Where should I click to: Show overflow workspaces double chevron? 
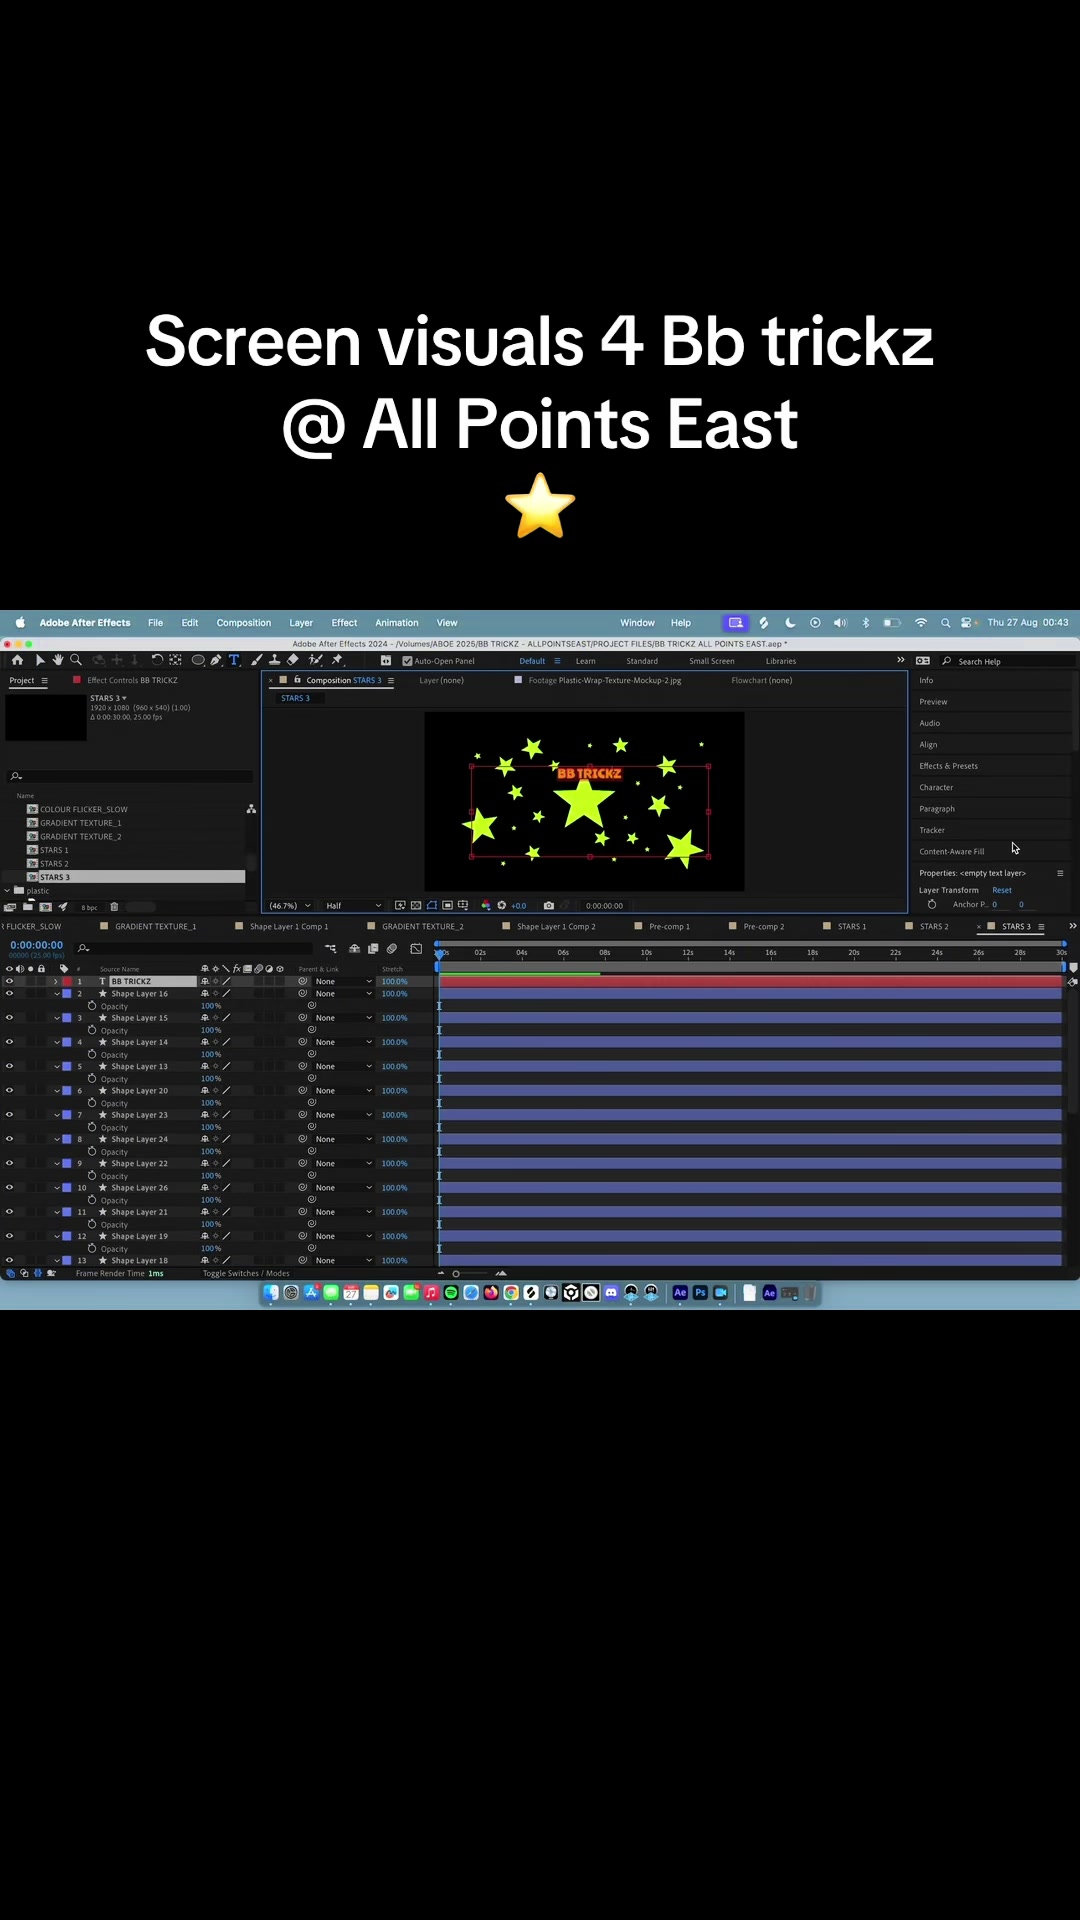click(900, 660)
